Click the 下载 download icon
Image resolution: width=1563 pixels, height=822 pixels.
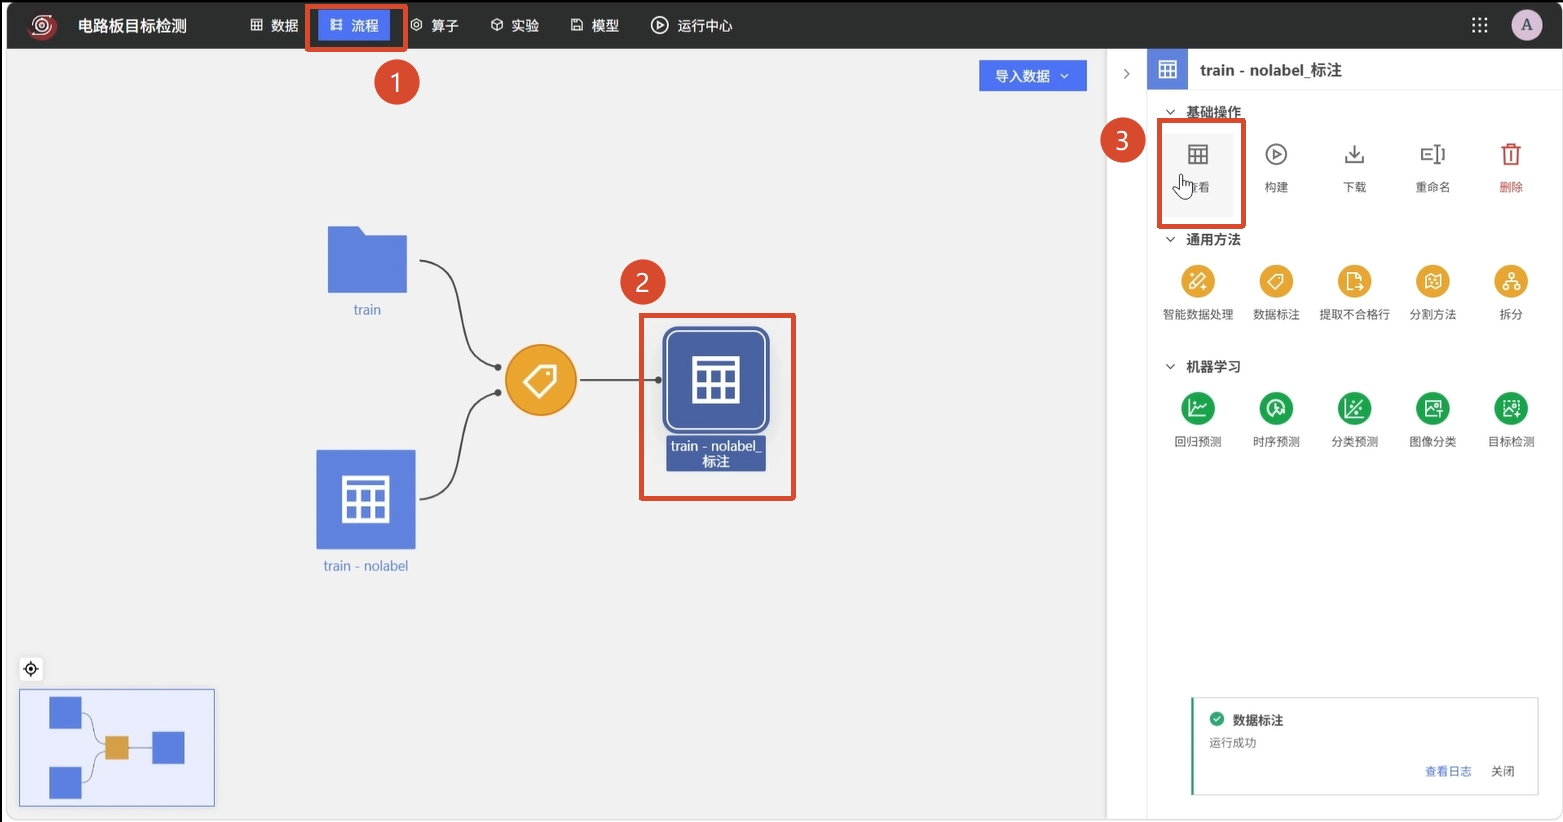tap(1354, 155)
